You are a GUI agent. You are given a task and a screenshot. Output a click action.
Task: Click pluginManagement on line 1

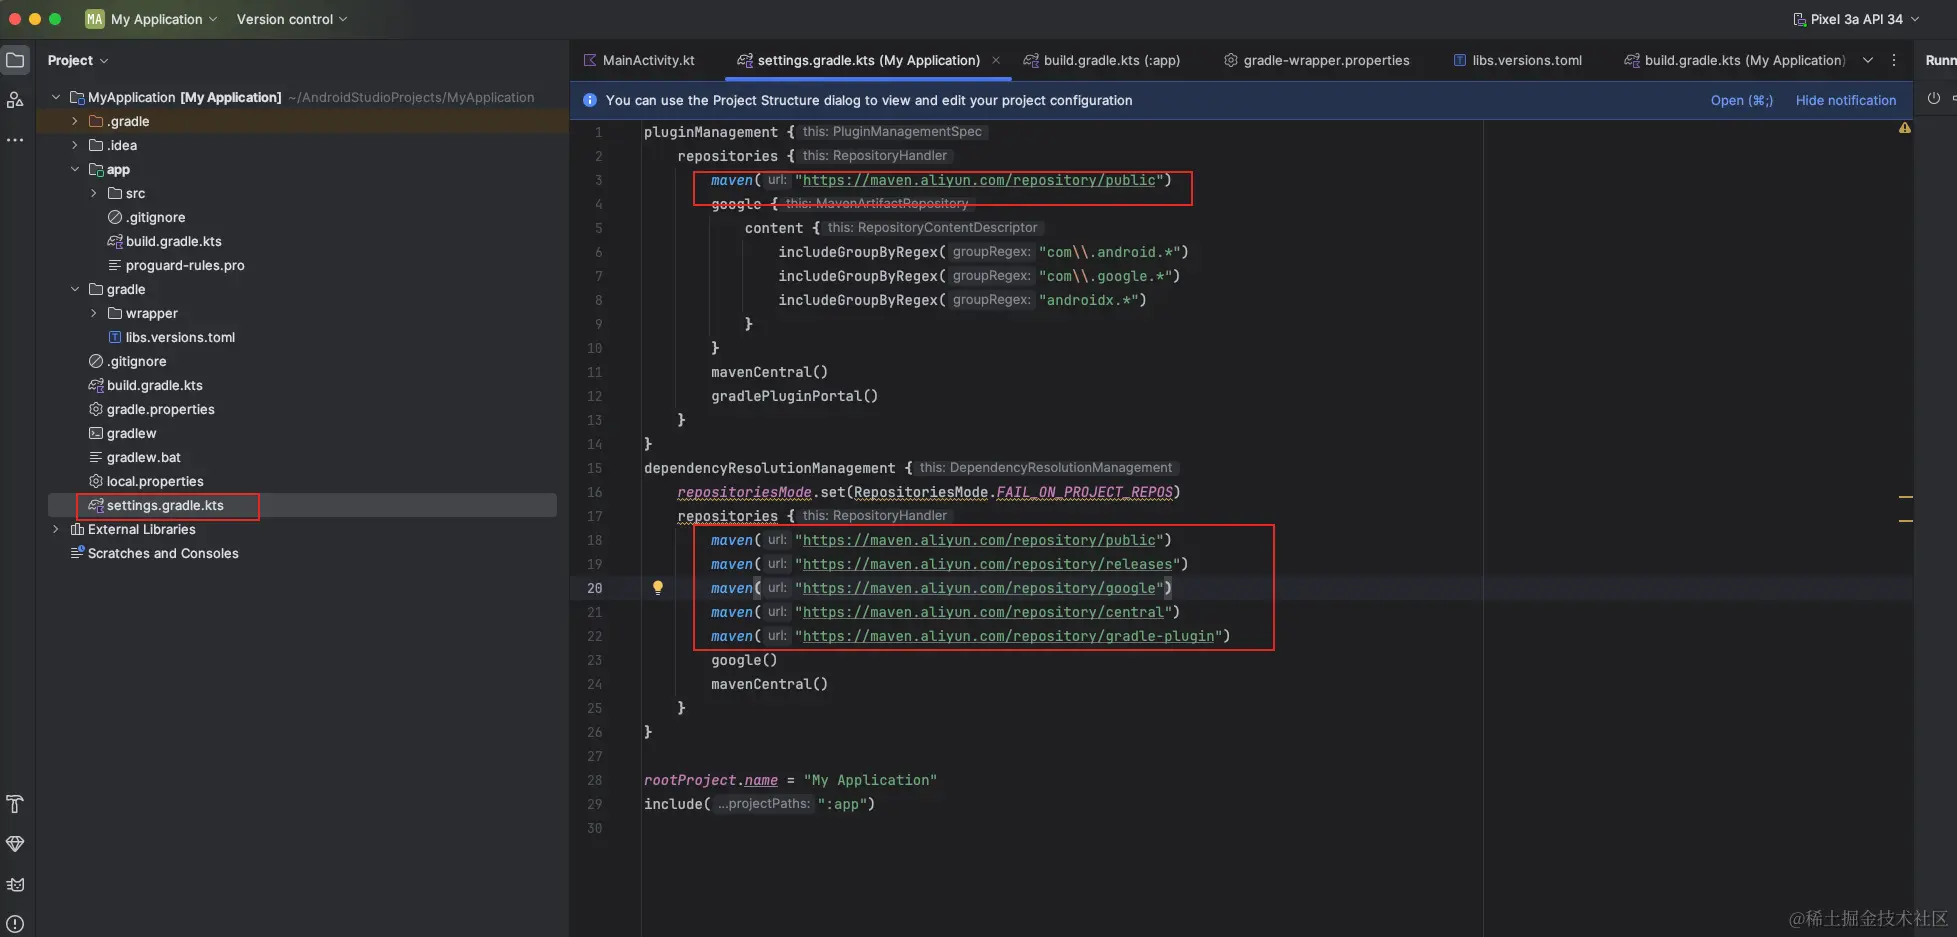[x=711, y=132]
